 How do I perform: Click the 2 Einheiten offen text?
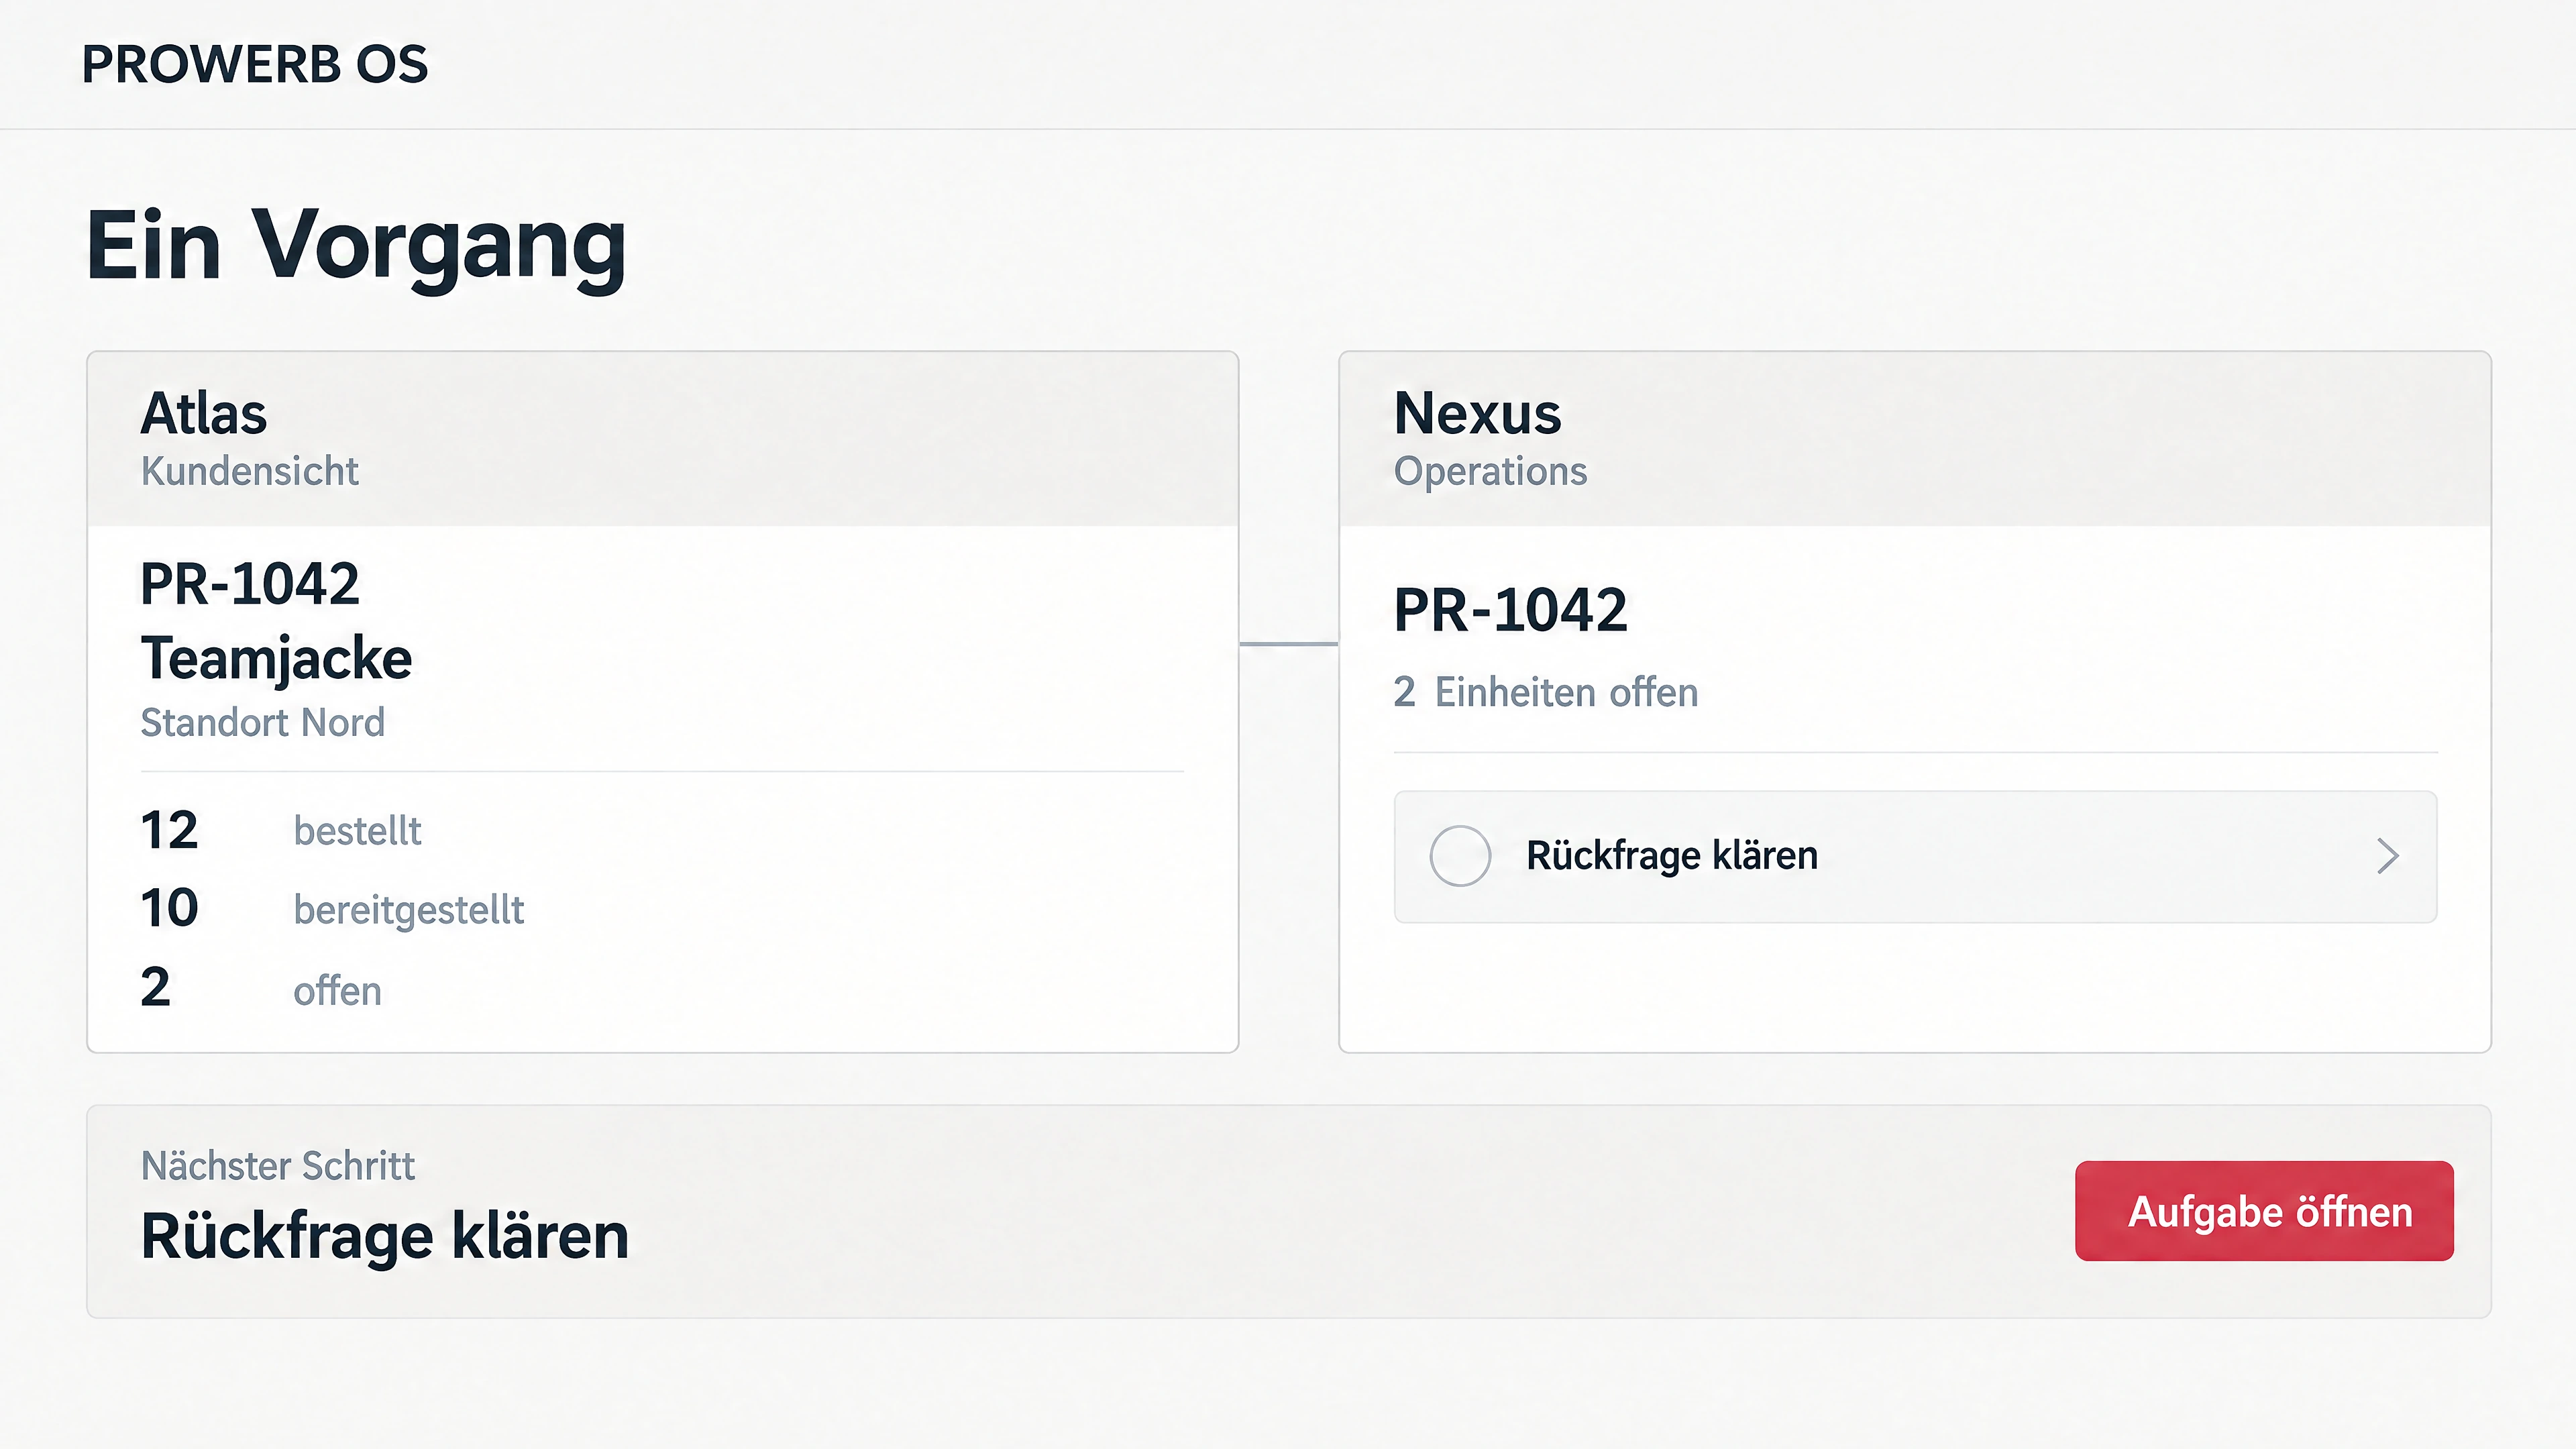[1546, 692]
